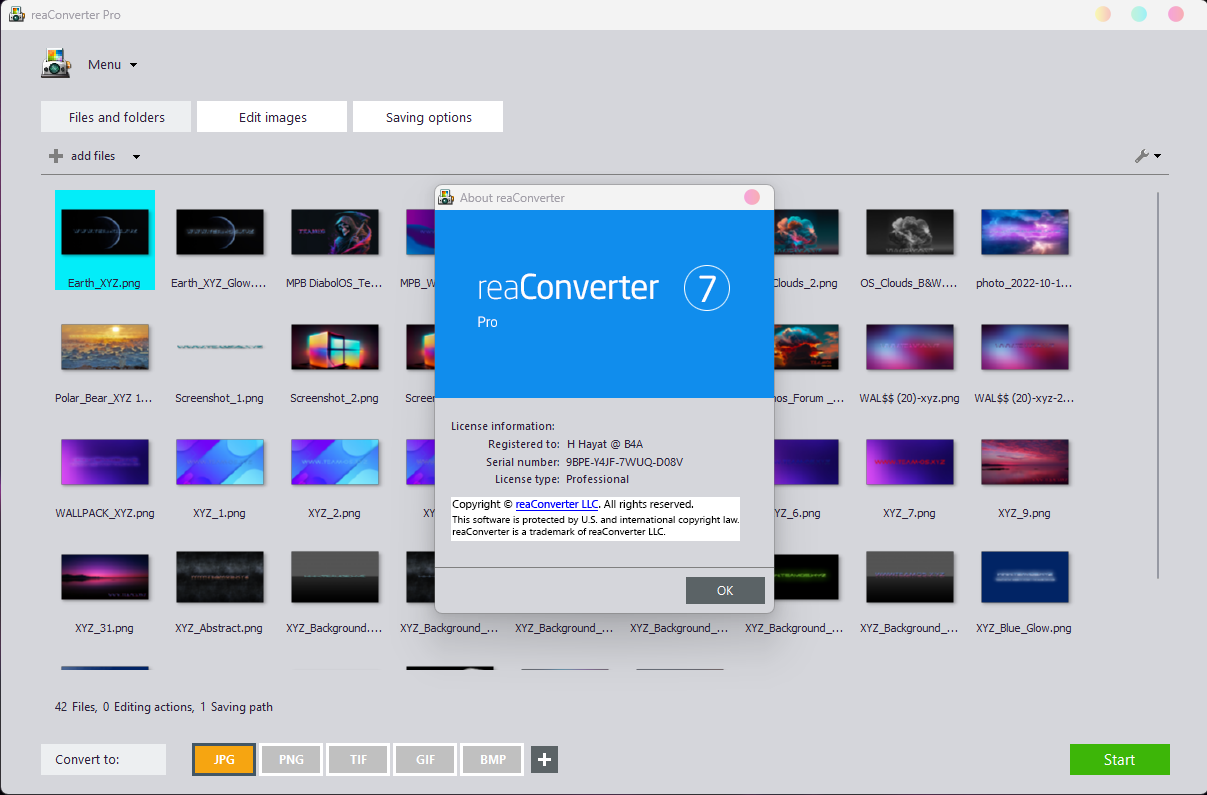The width and height of the screenshot is (1207, 795).
Task: Select the WALLPACK_XYZ.png thumbnail
Action: (x=105, y=462)
